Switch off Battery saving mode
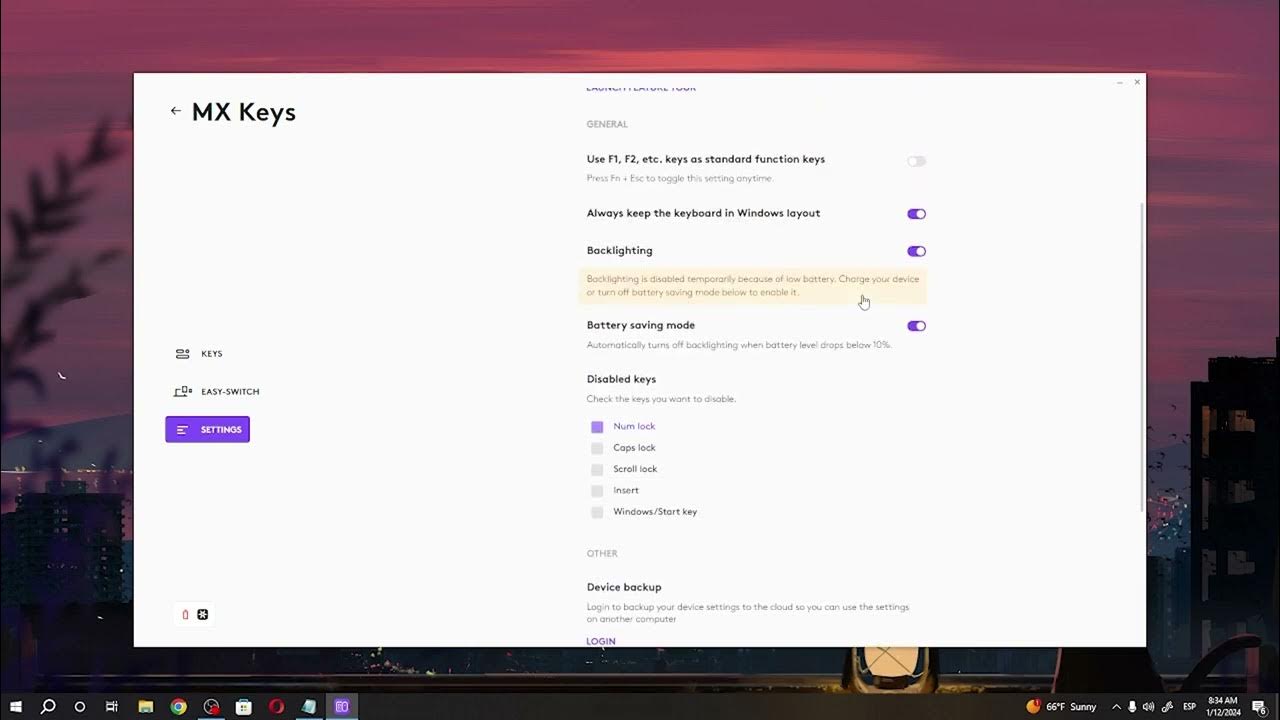 916,326
